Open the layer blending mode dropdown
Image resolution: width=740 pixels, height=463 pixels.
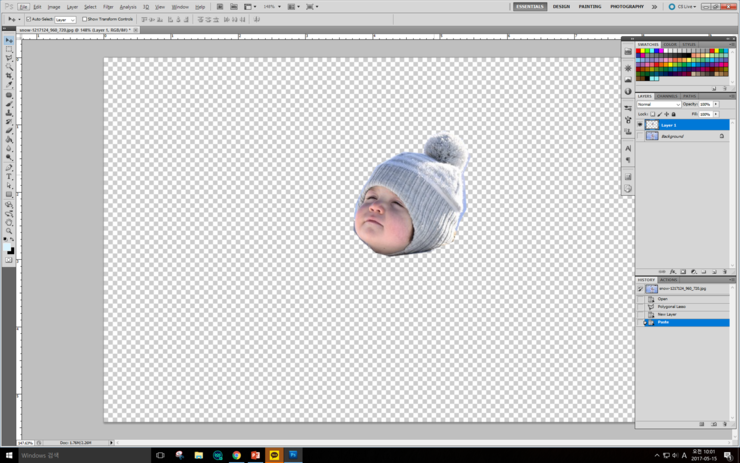658,104
